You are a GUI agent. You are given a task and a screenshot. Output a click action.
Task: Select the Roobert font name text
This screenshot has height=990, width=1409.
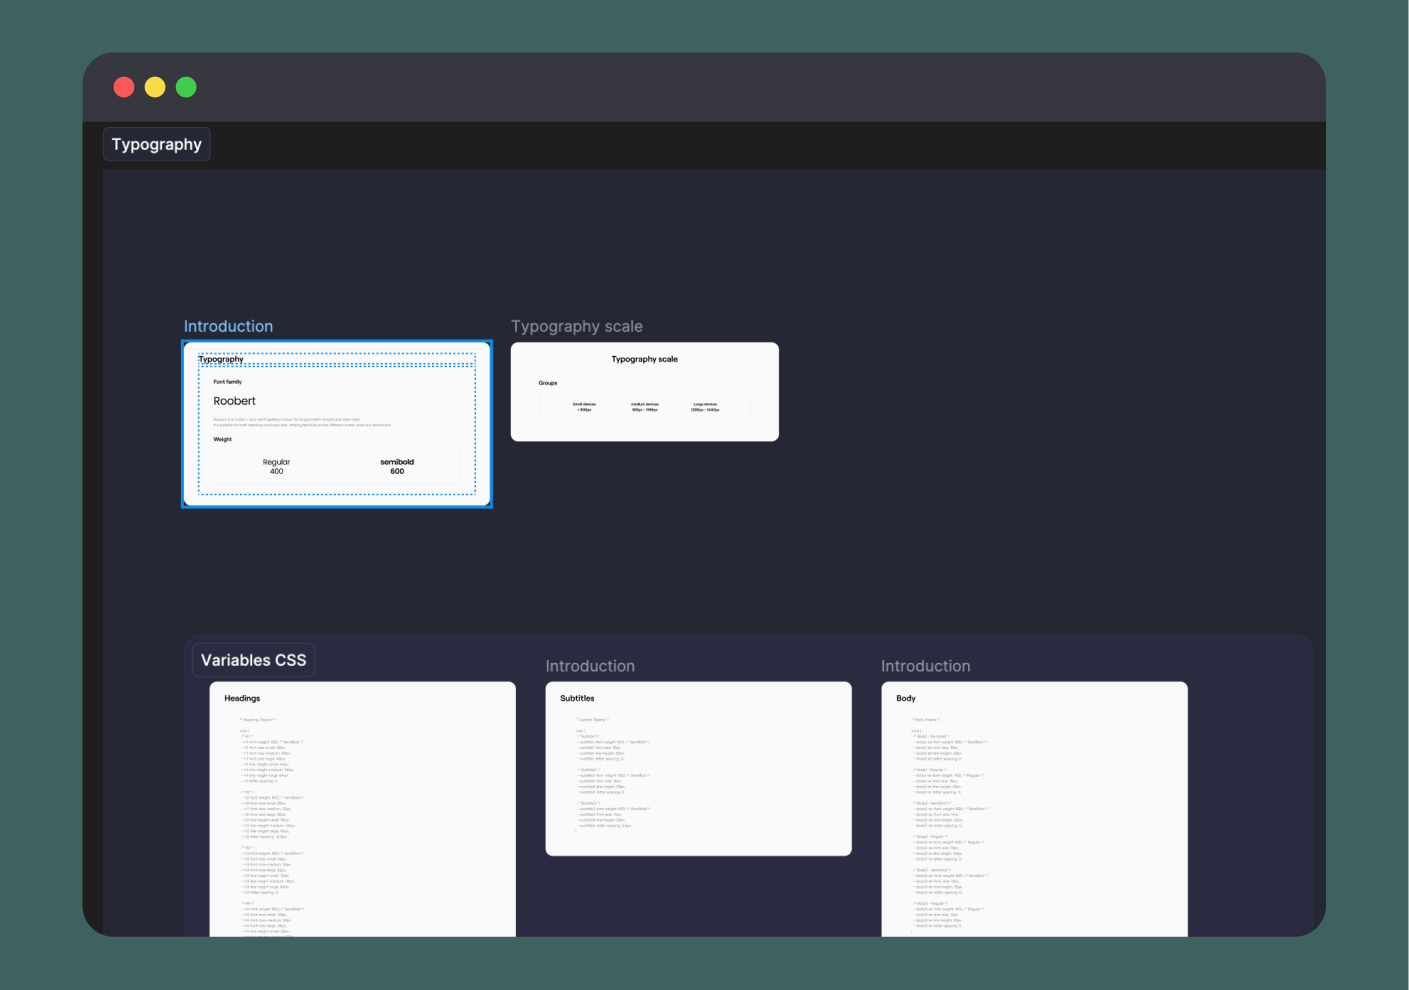234,401
